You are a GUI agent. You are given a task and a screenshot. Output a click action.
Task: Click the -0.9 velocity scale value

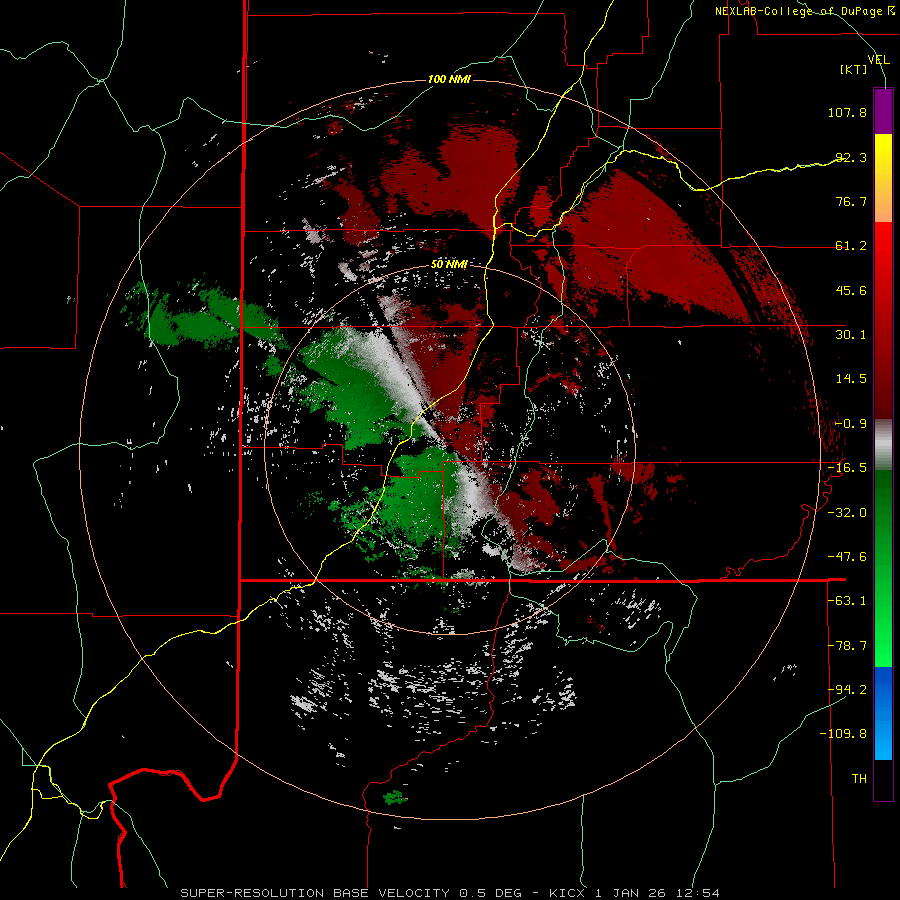(x=851, y=424)
